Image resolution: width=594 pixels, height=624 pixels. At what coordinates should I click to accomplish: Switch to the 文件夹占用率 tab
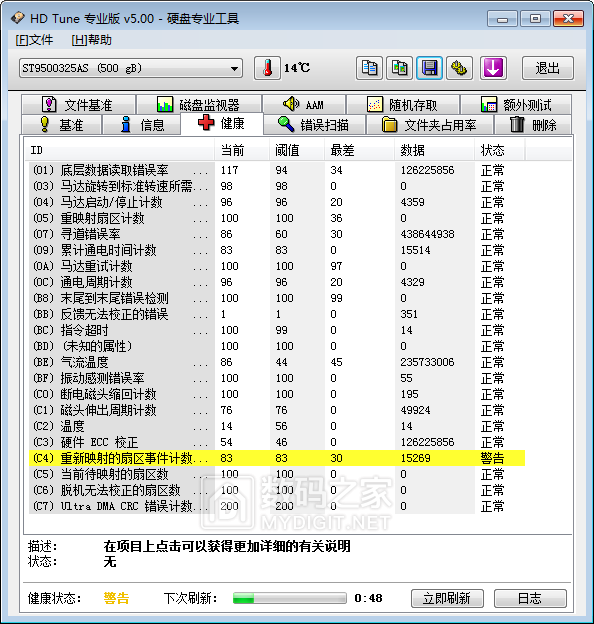pos(430,125)
